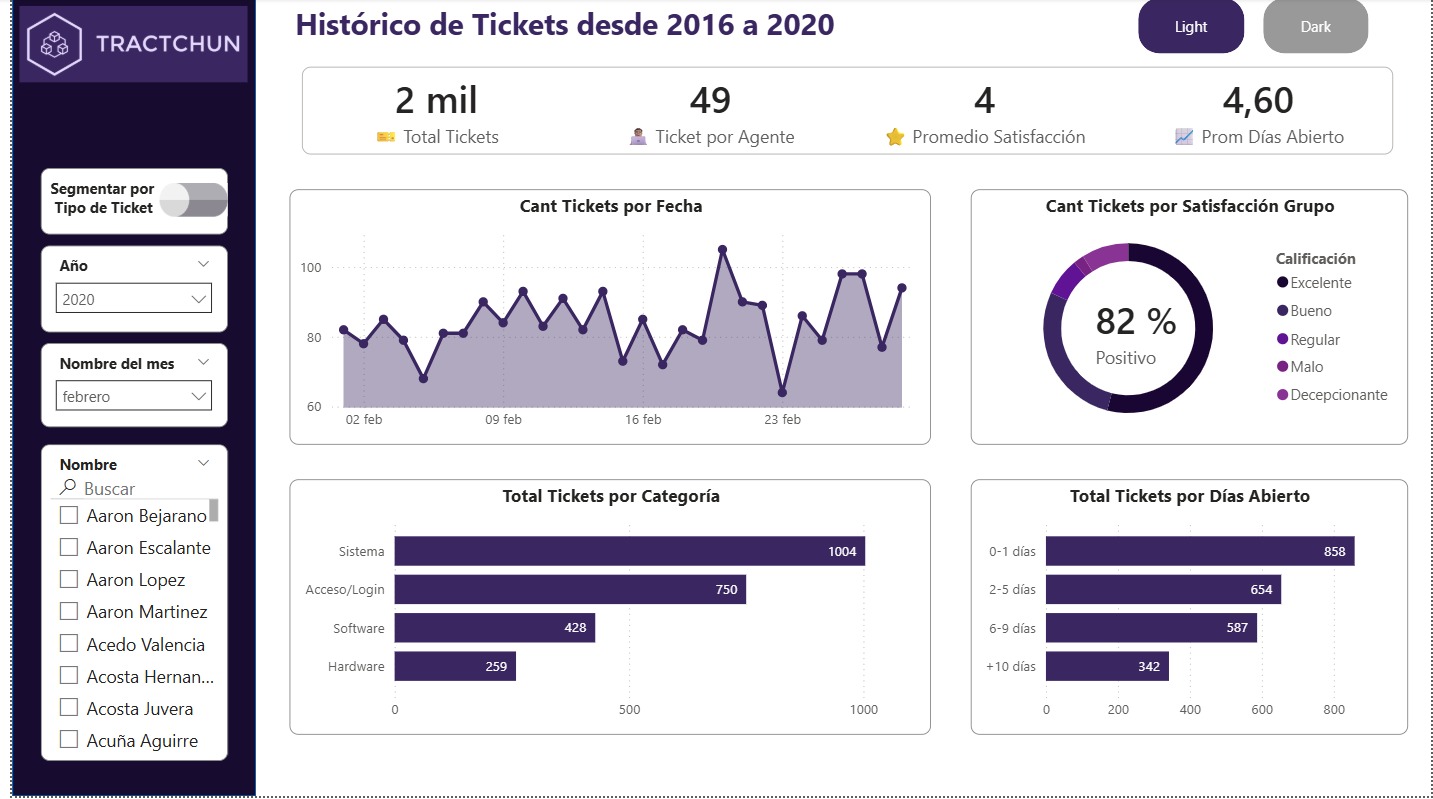This screenshot has height=799, width=1433.
Task: Tick the Acosta Juvera checkbox
Action: pyautogui.click(x=69, y=708)
